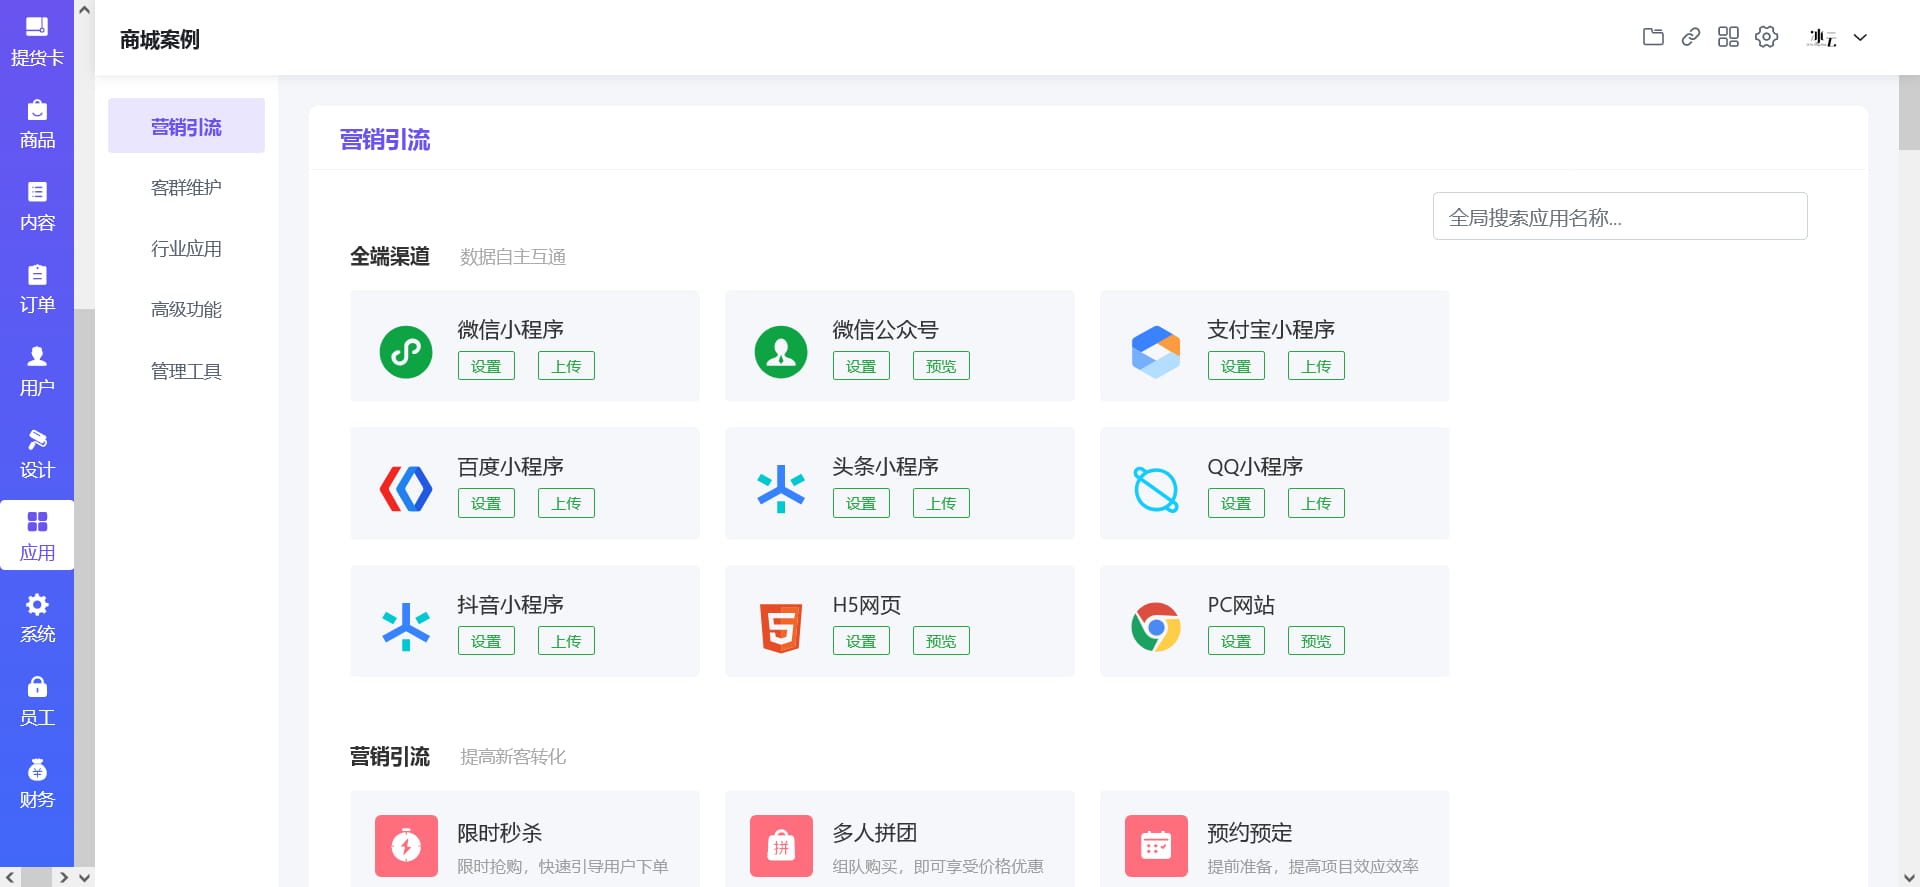Click 设置 under 微信公众号
The width and height of the screenshot is (1920, 887).
pos(861,366)
